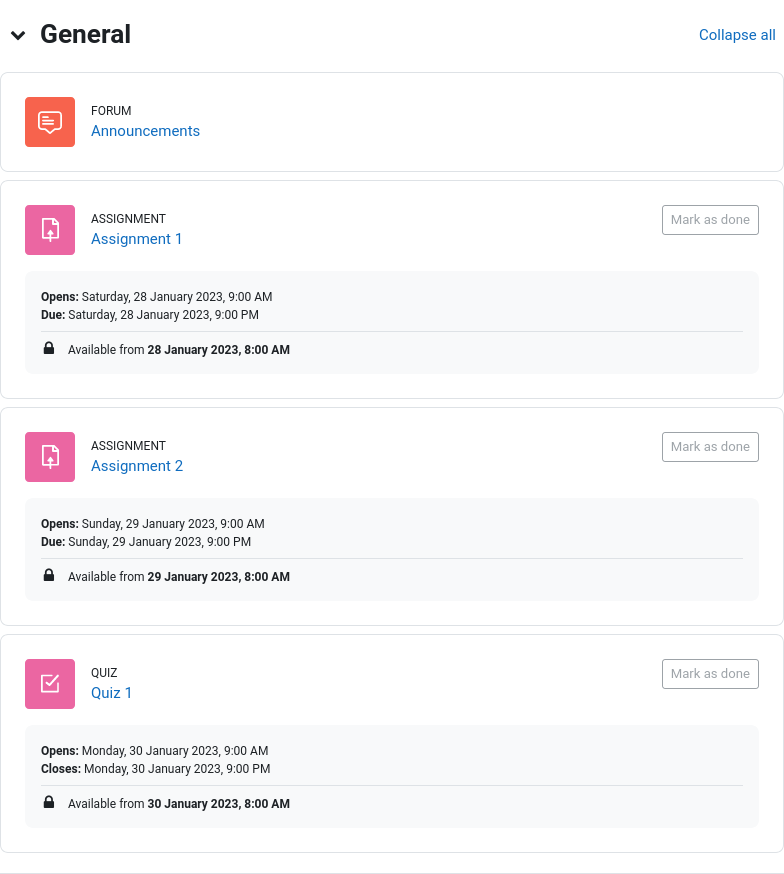Click lock icon under Assignment 2
Screen dimensions: 784x874
pos(49,575)
